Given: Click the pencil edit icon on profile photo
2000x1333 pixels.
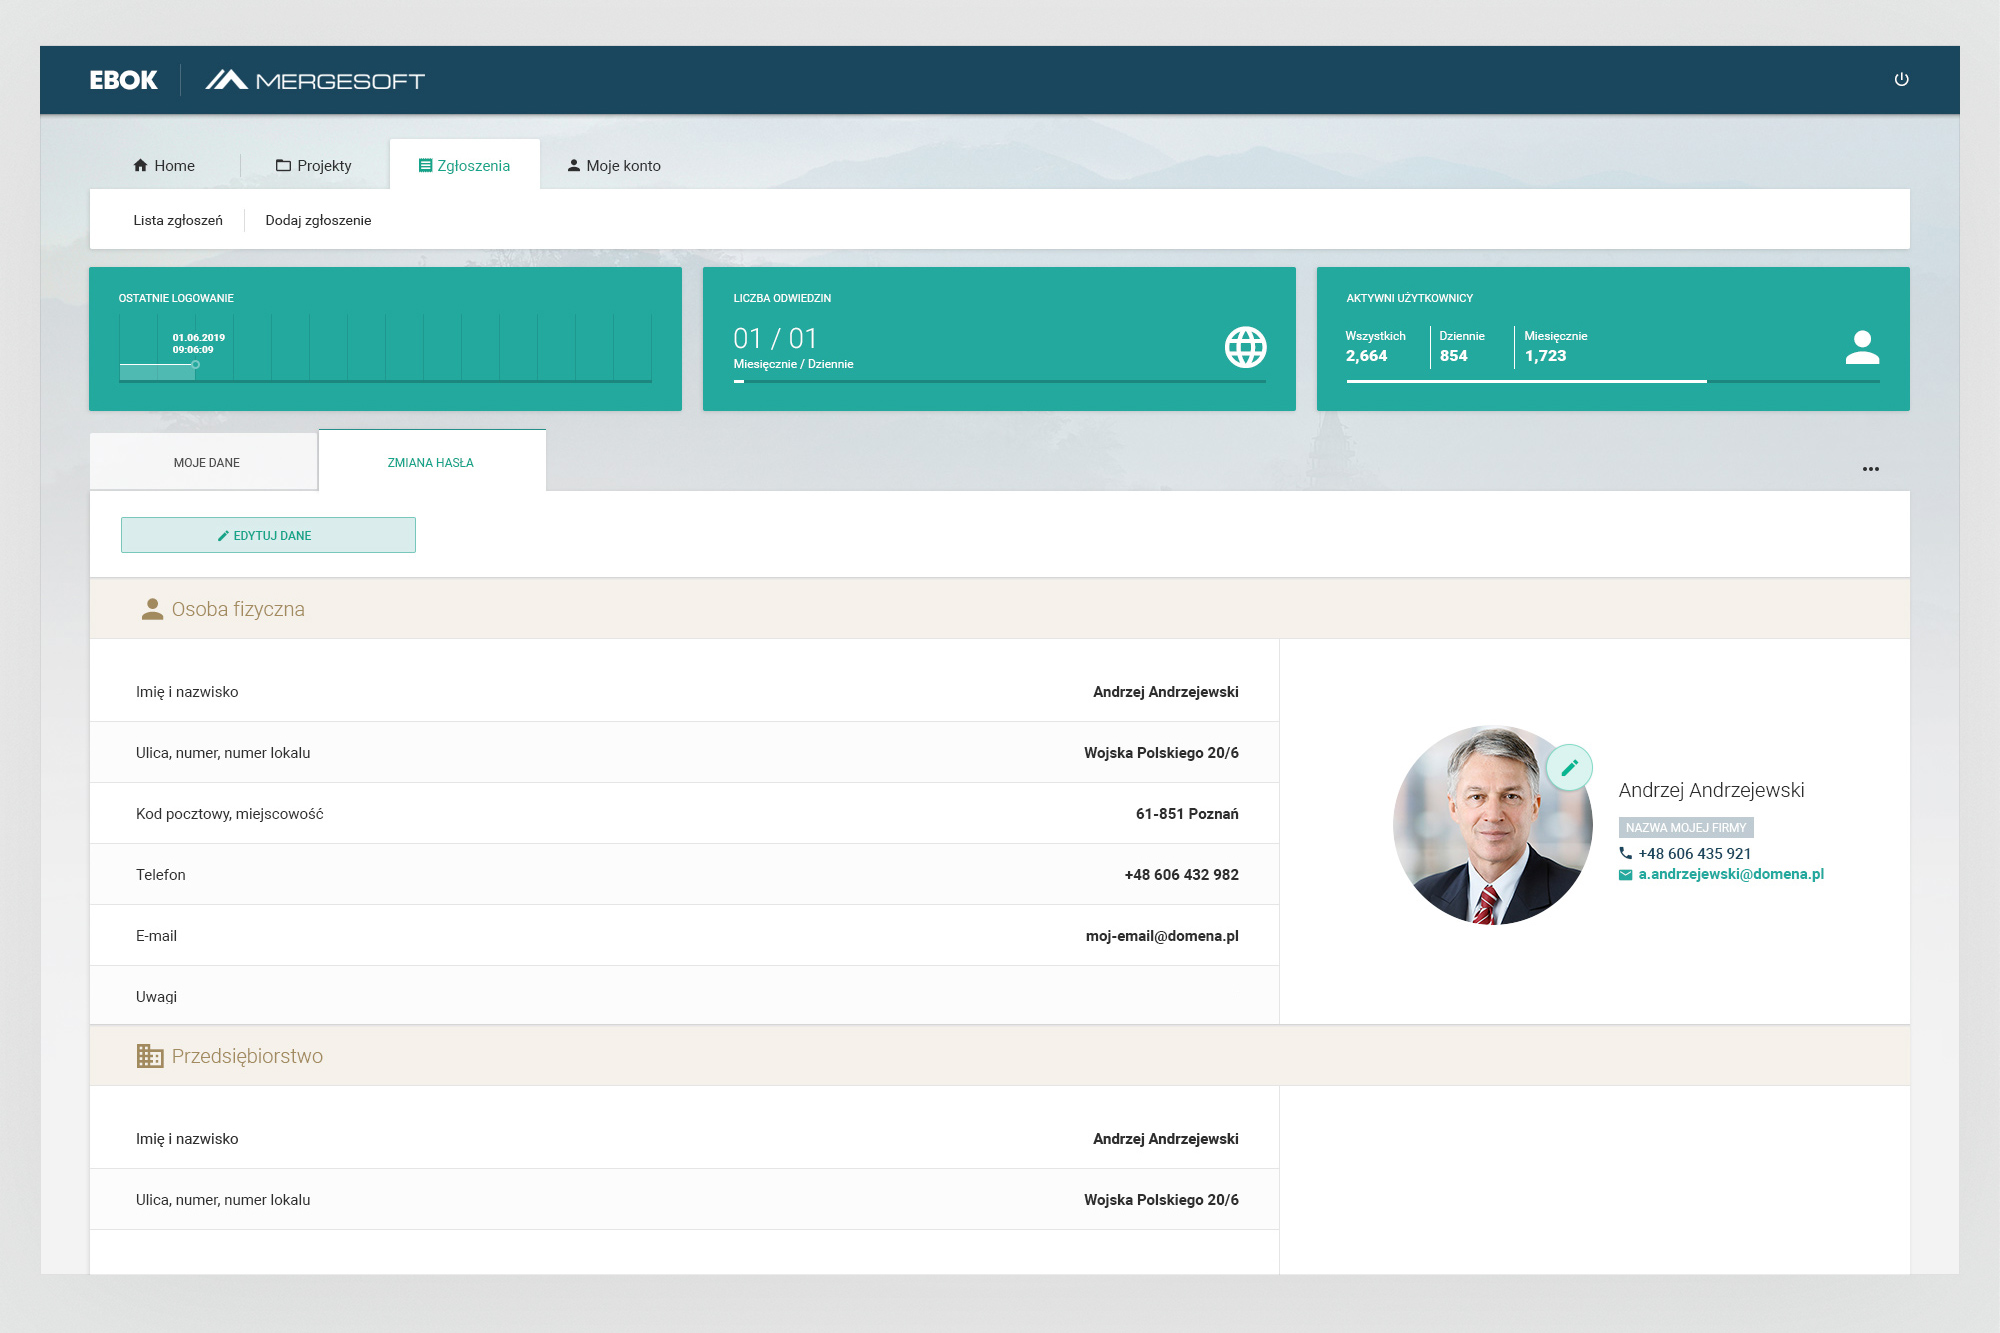Looking at the screenshot, I should tap(1569, 768).
